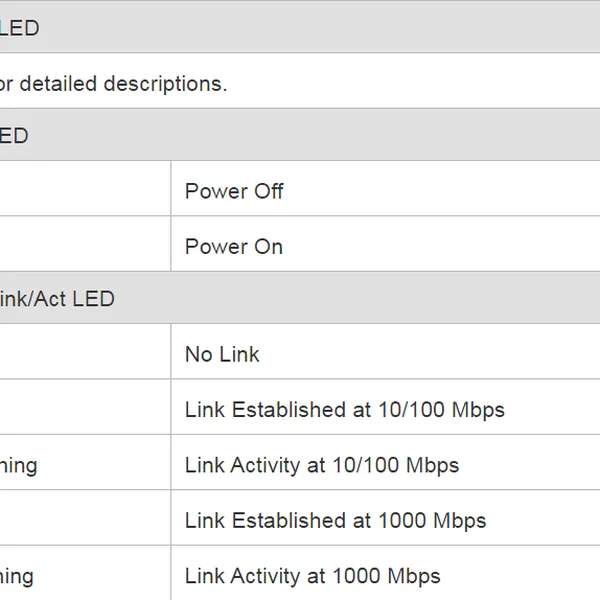This screenshot has width=600, height=600.
Task: Select the blank cell left of Power On
Action: (84, 247)
